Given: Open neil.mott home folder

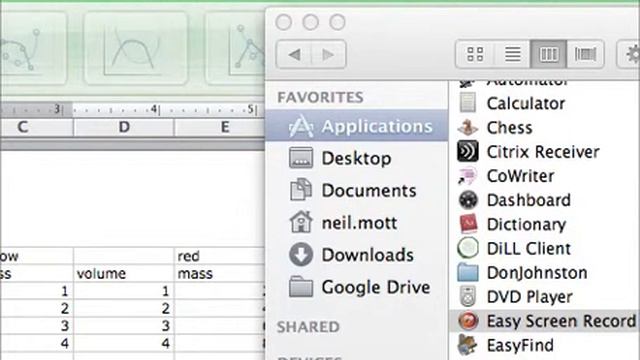Looking at the screenshot, I should click(356, 223).
